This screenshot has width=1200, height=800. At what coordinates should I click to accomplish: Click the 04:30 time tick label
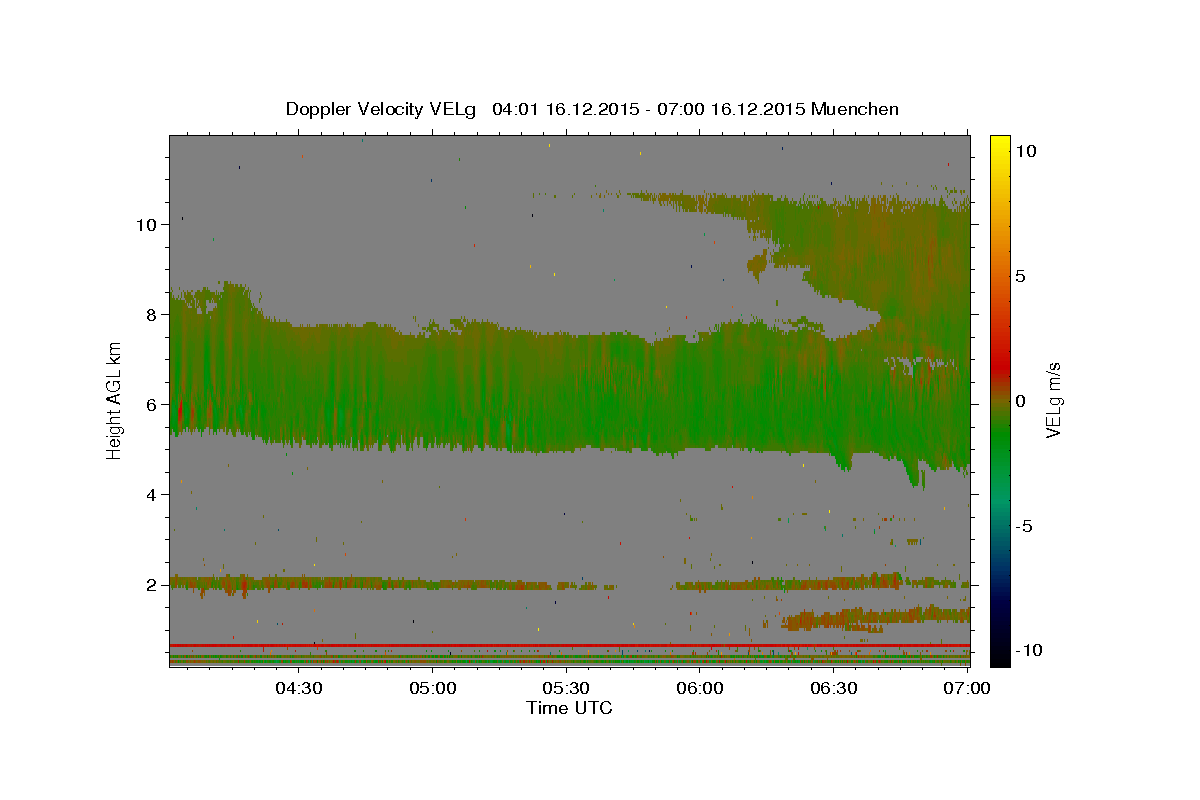coord(299,688)
